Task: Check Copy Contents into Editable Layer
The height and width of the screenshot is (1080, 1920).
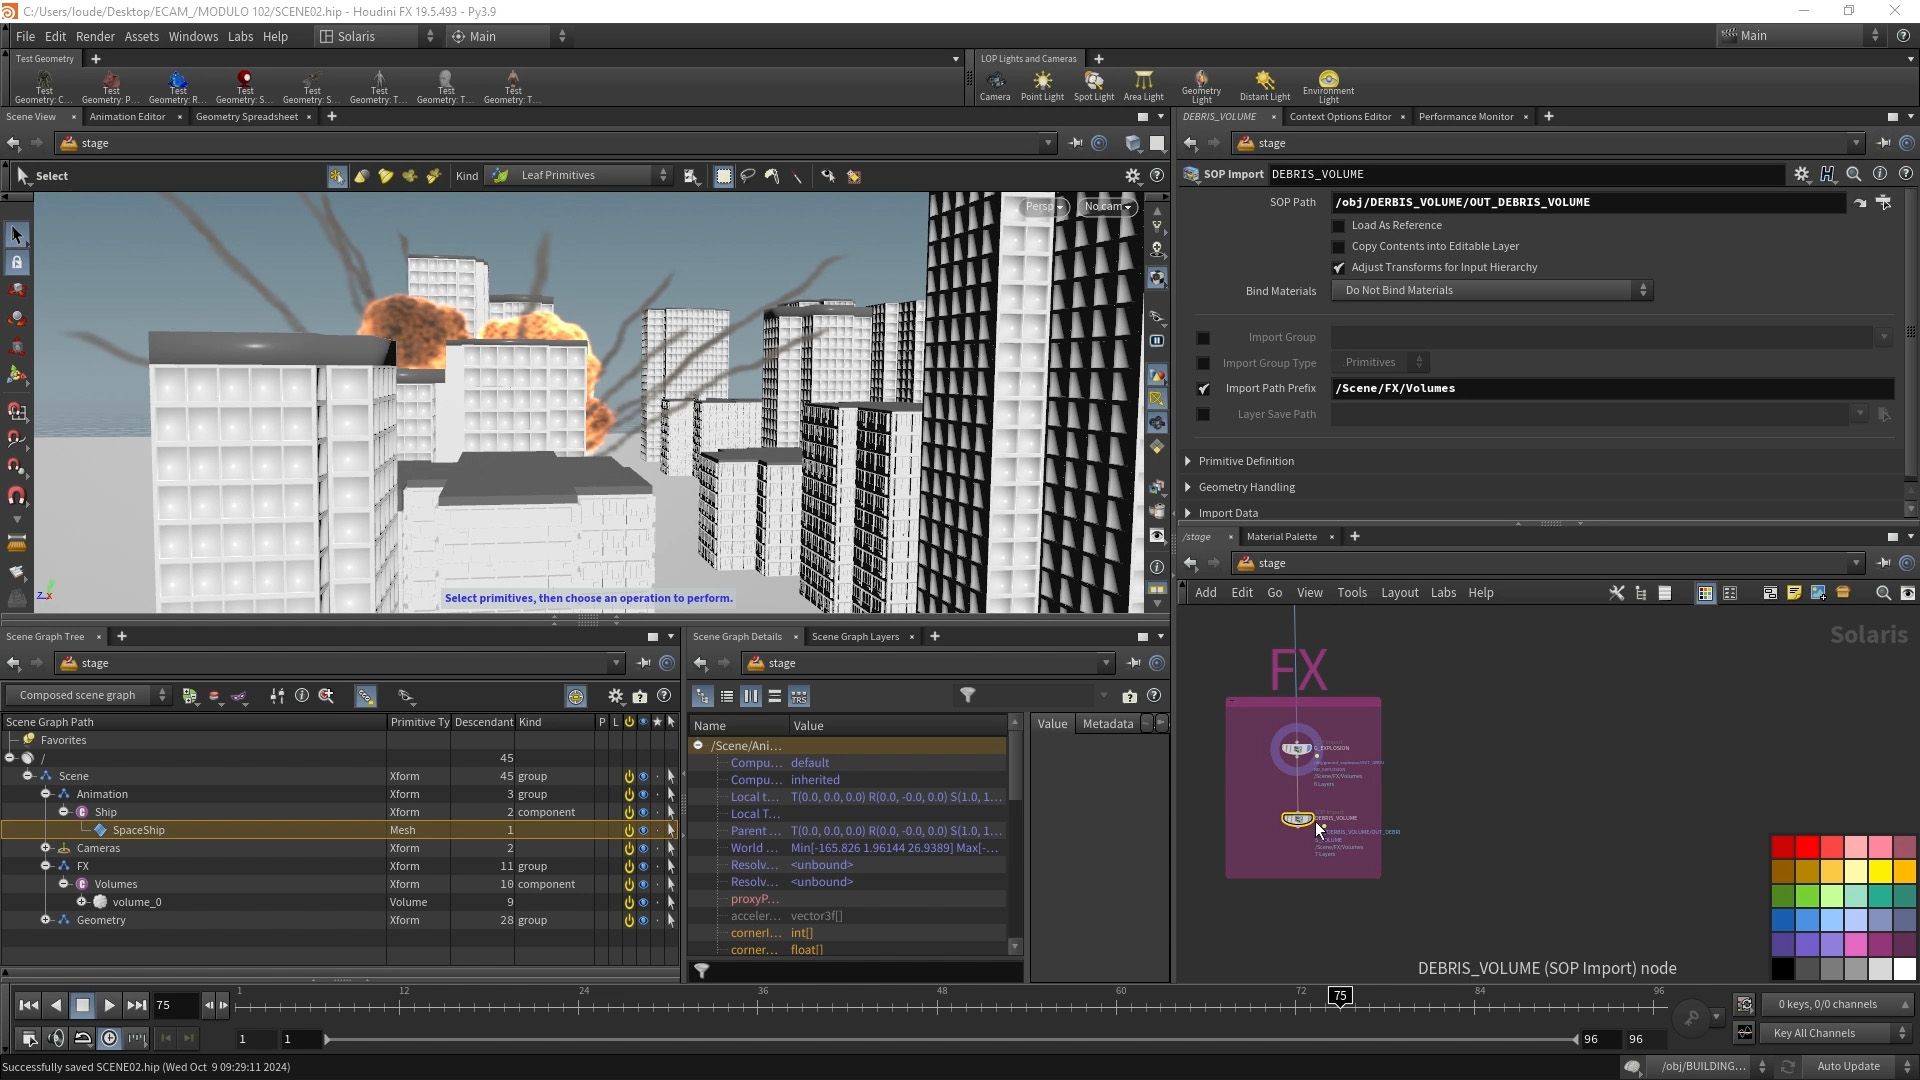Action: [x=1339, y=246]
